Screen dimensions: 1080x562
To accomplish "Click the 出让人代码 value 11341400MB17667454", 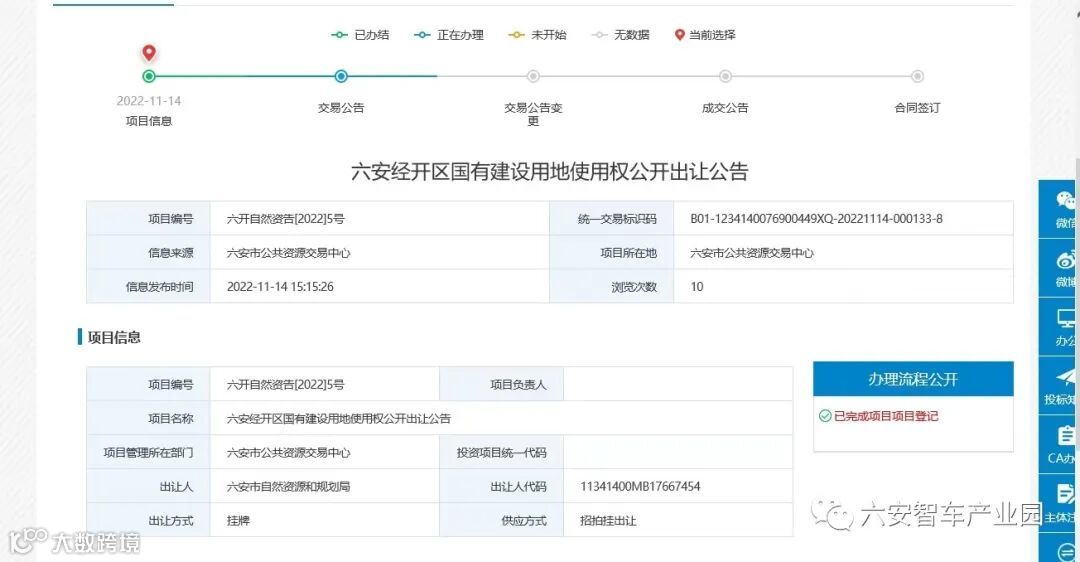I will 641,486.
